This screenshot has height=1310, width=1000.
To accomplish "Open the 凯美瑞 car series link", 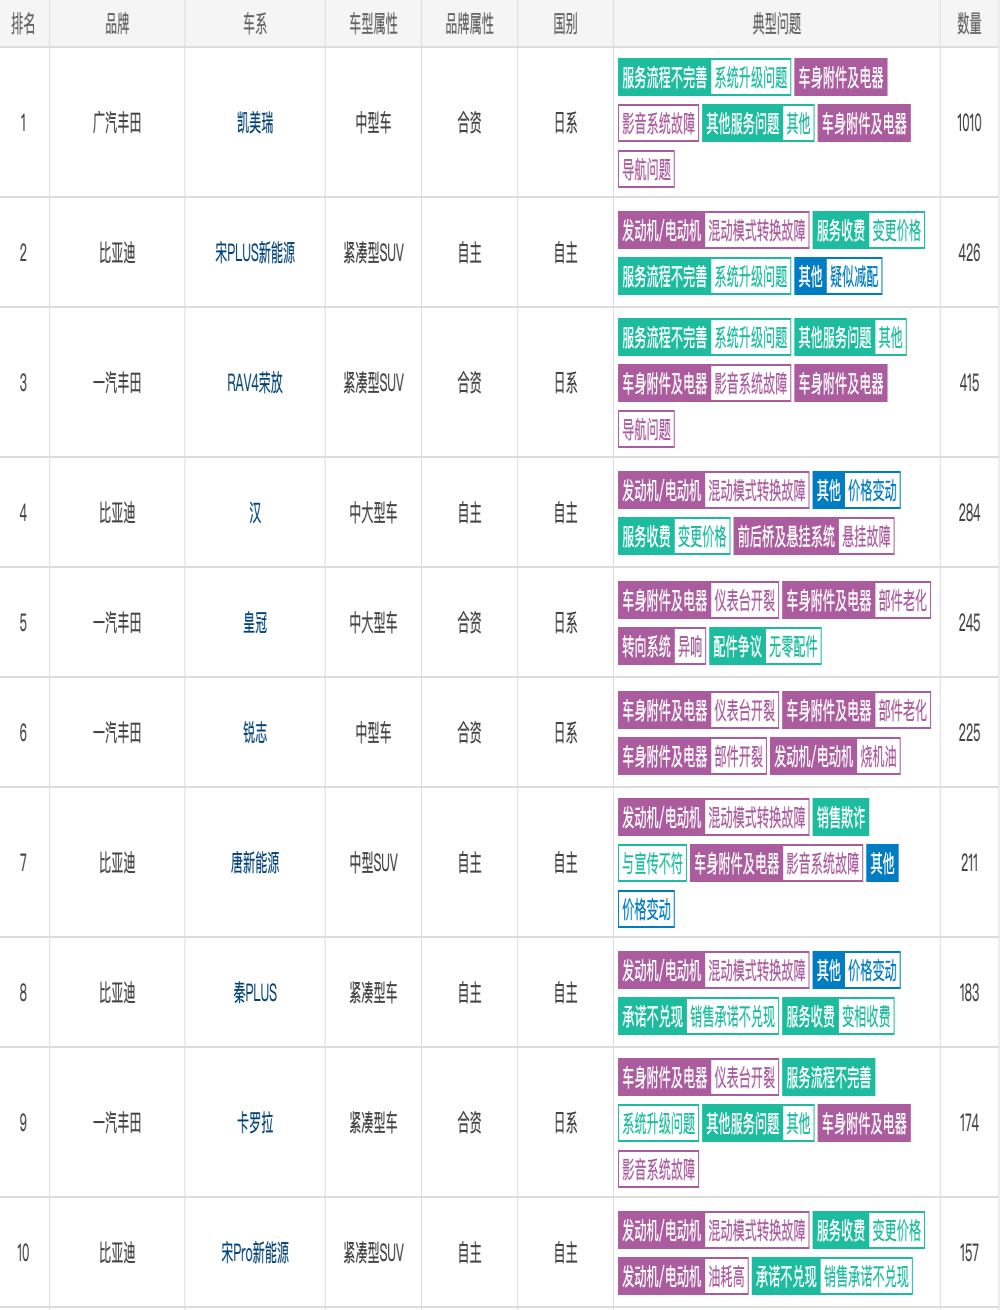I will point(255,123).
